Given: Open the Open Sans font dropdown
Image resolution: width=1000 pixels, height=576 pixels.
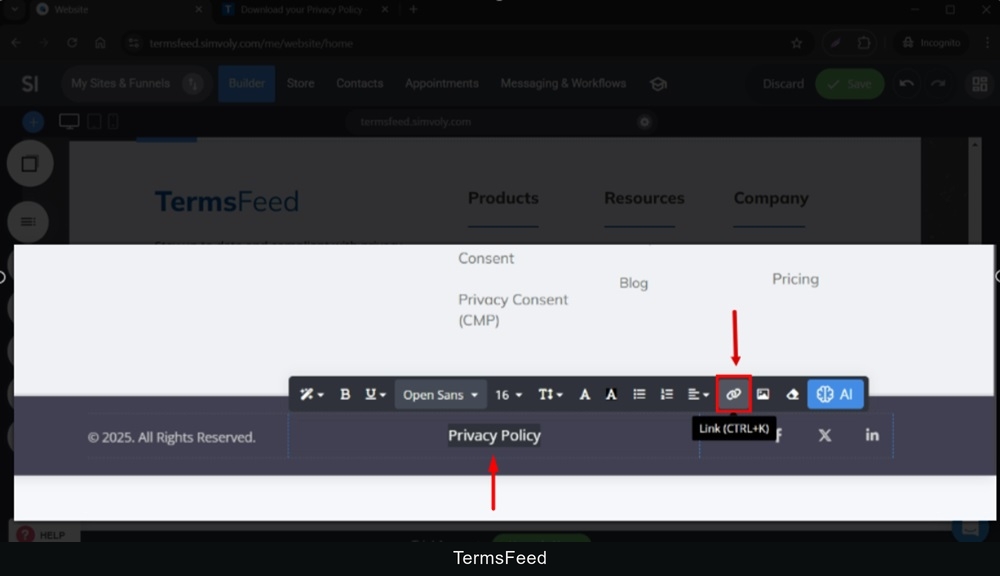Looking at the screenshot, I should tap(440, 395).
